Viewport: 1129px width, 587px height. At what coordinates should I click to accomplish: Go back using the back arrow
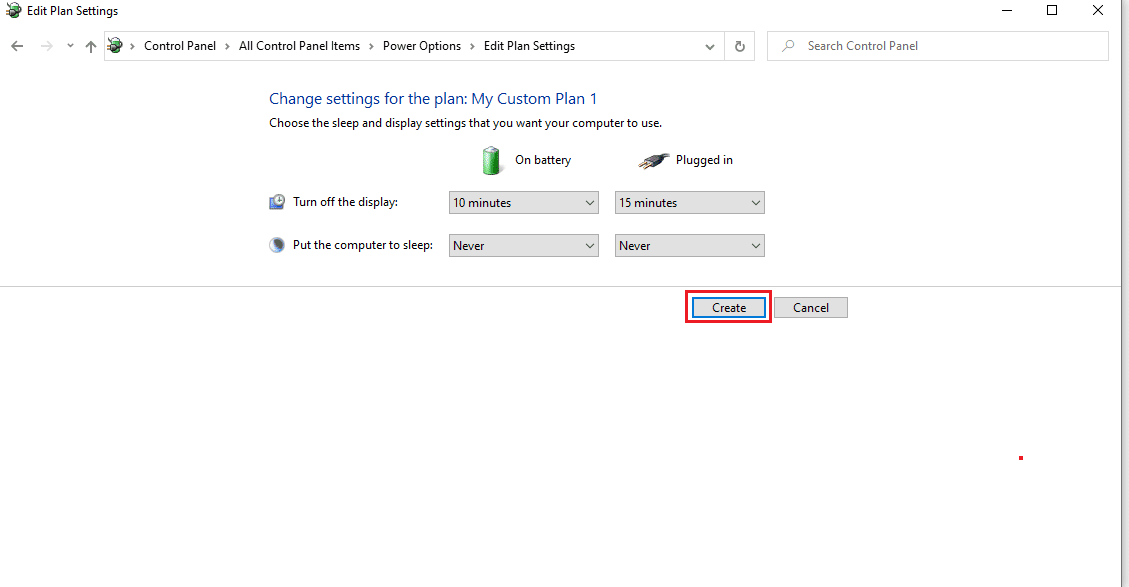[x=17, y=46]
